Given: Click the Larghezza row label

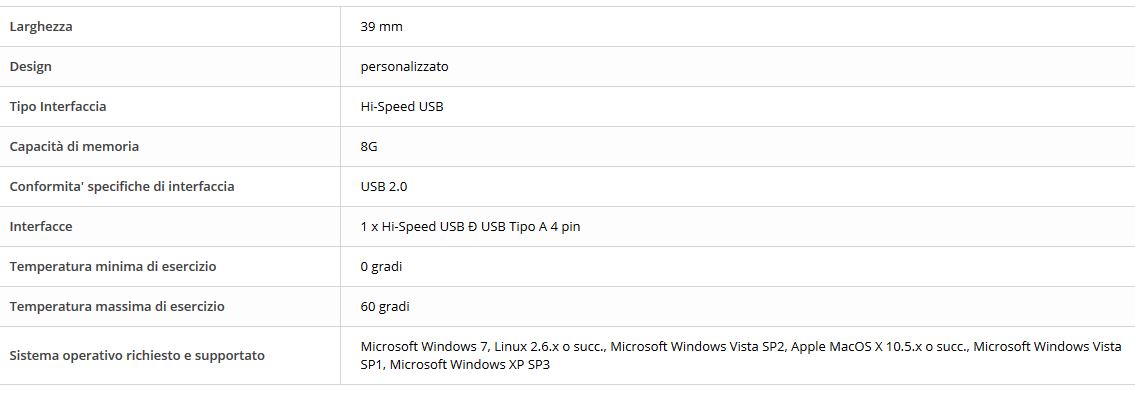Looking at the screenshot, I should tap(41, 27).
